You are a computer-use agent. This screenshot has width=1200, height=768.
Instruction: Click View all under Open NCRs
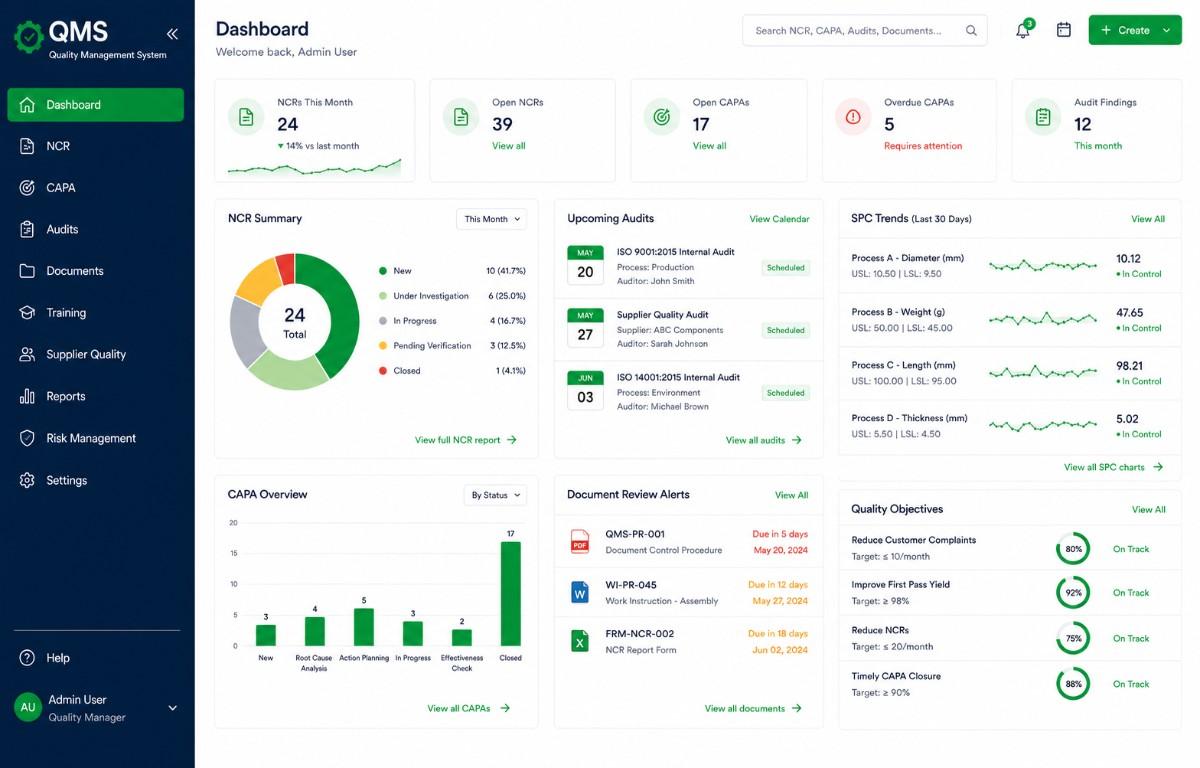(x=509, y=146)
